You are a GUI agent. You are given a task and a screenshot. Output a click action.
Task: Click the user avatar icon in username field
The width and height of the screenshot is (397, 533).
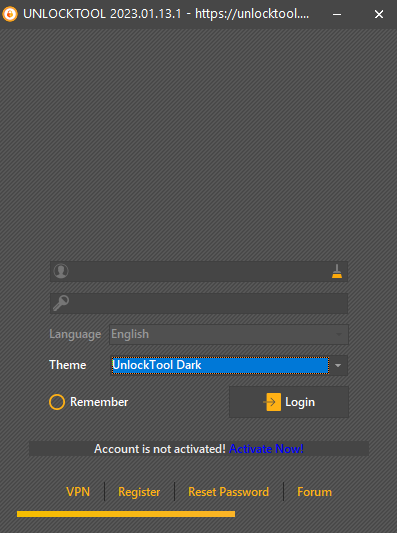point(61,271)
